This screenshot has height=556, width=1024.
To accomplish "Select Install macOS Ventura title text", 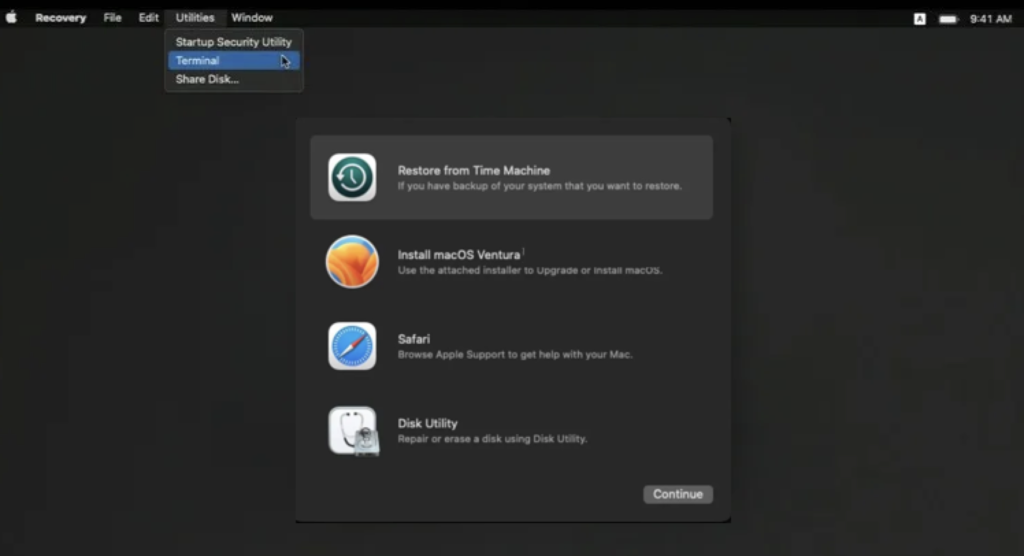I will point(459,255).
